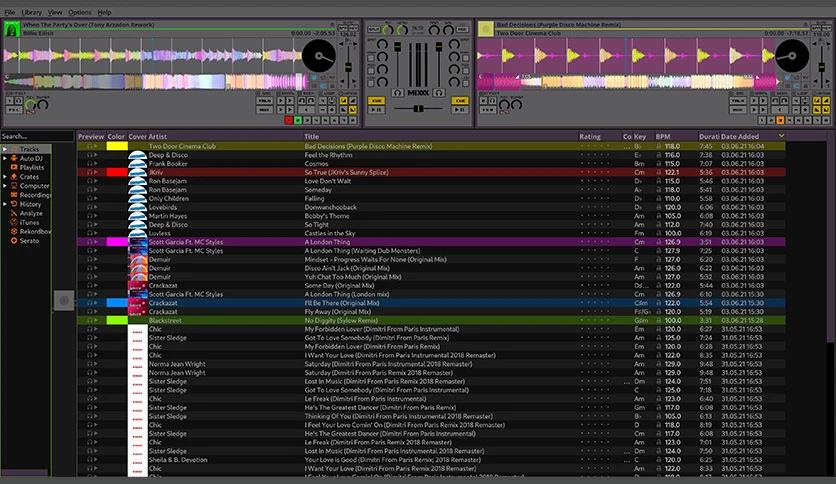Screen dimensions: 836x484
Task: Sort tracks by the Title column
Action: [x=311, y=136]
